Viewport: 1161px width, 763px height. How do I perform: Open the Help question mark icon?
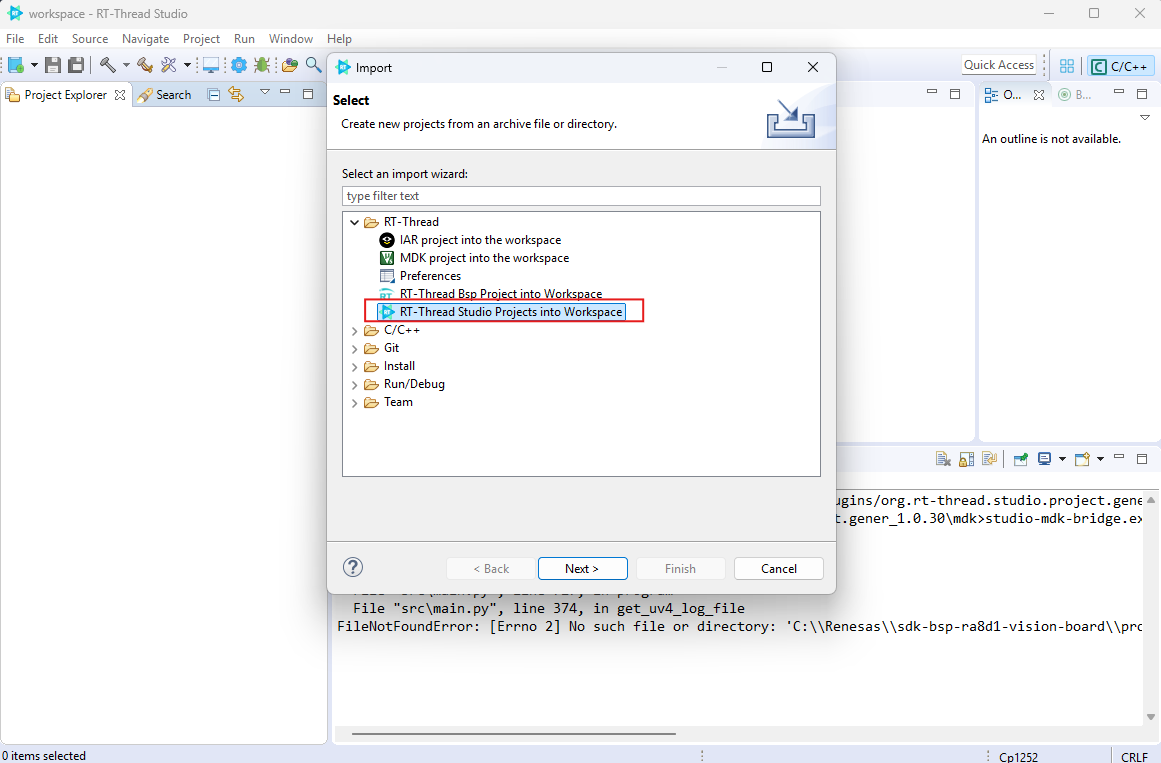click(x=353, y=568)
